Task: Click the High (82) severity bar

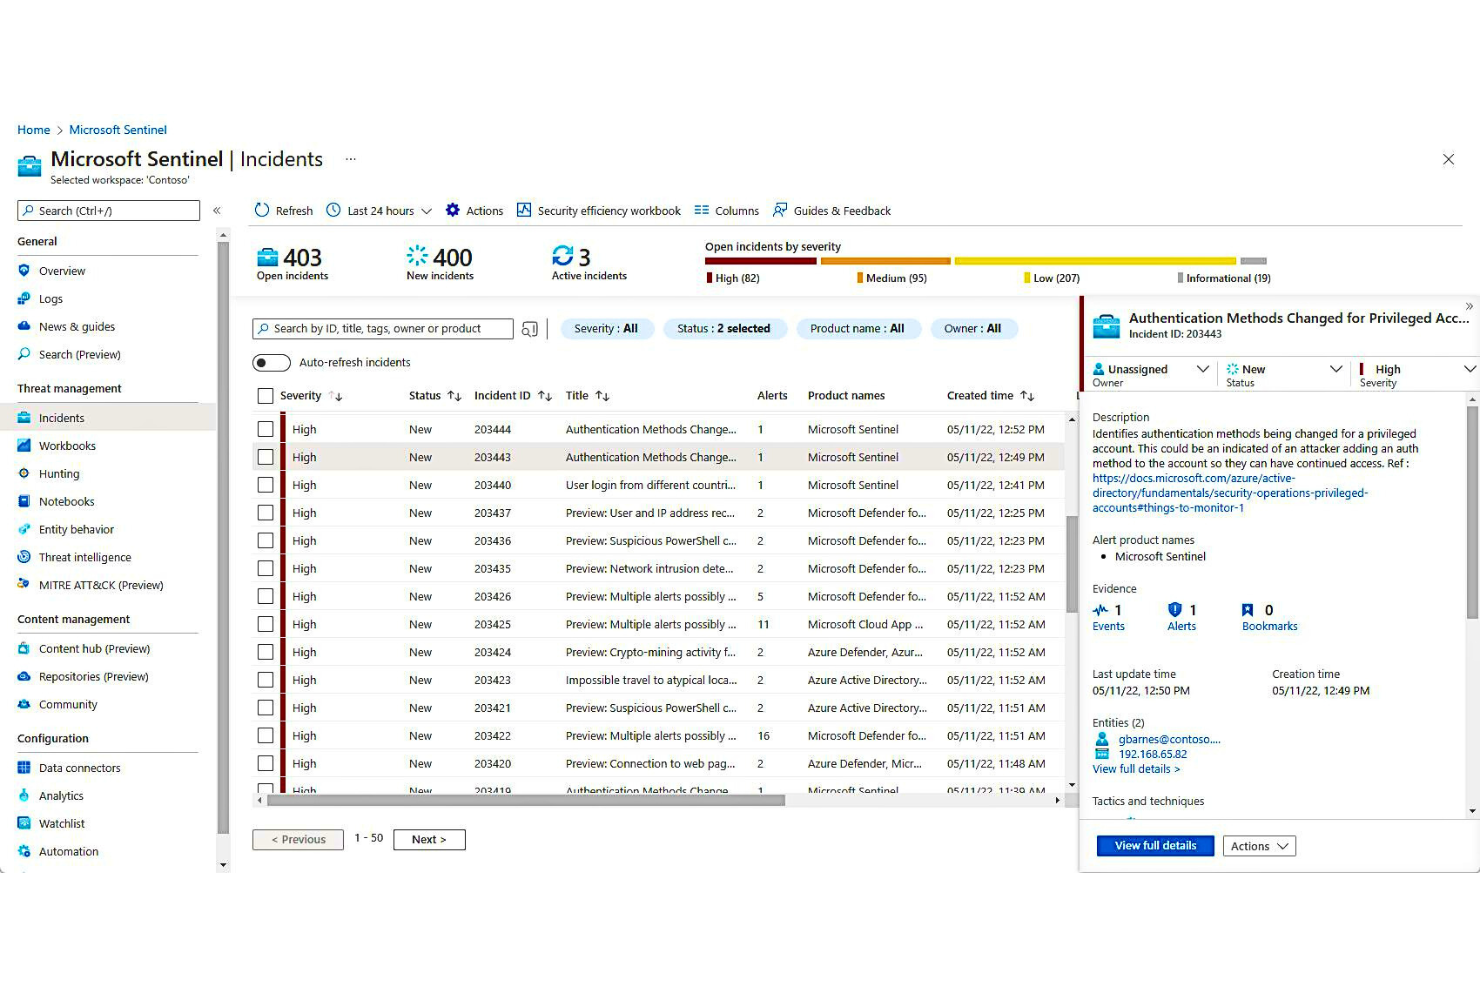Action: (761, 261)
